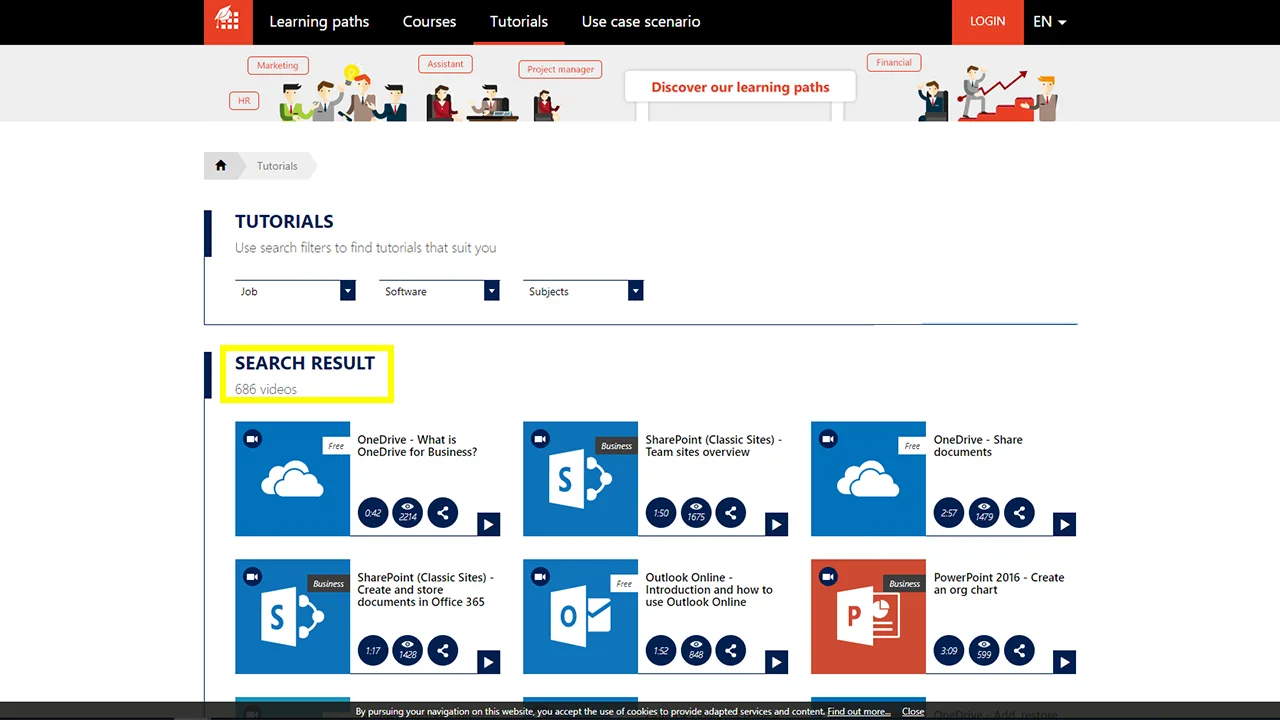Viewport: 1280px width, 720px height.
Task: Open Create and store documents thumbnail
Action: pos(292,617)
